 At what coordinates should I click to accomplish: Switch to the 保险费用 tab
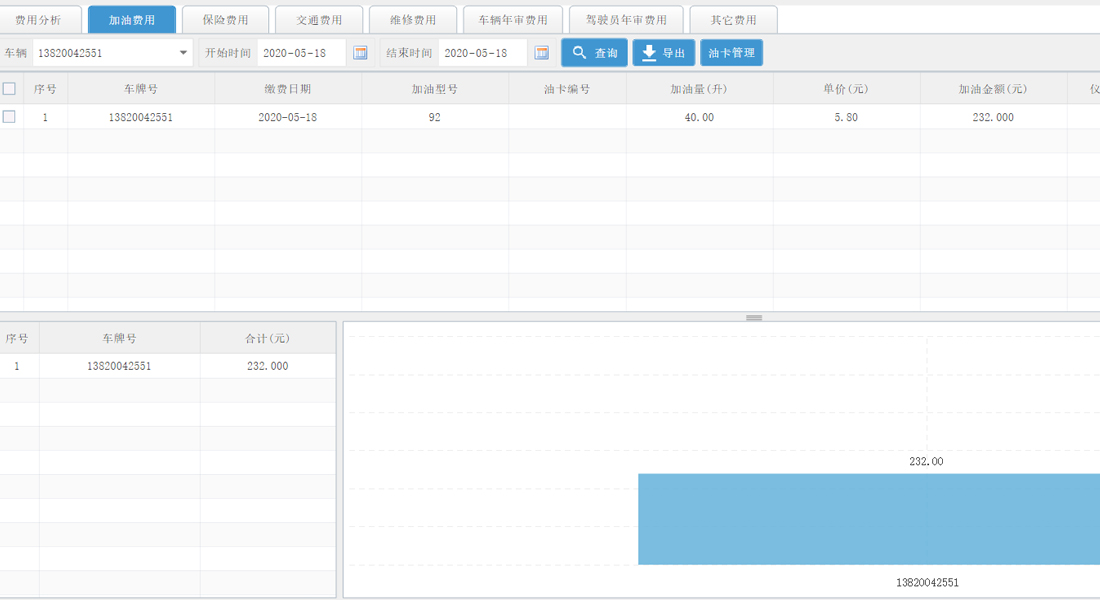(225, 20)
